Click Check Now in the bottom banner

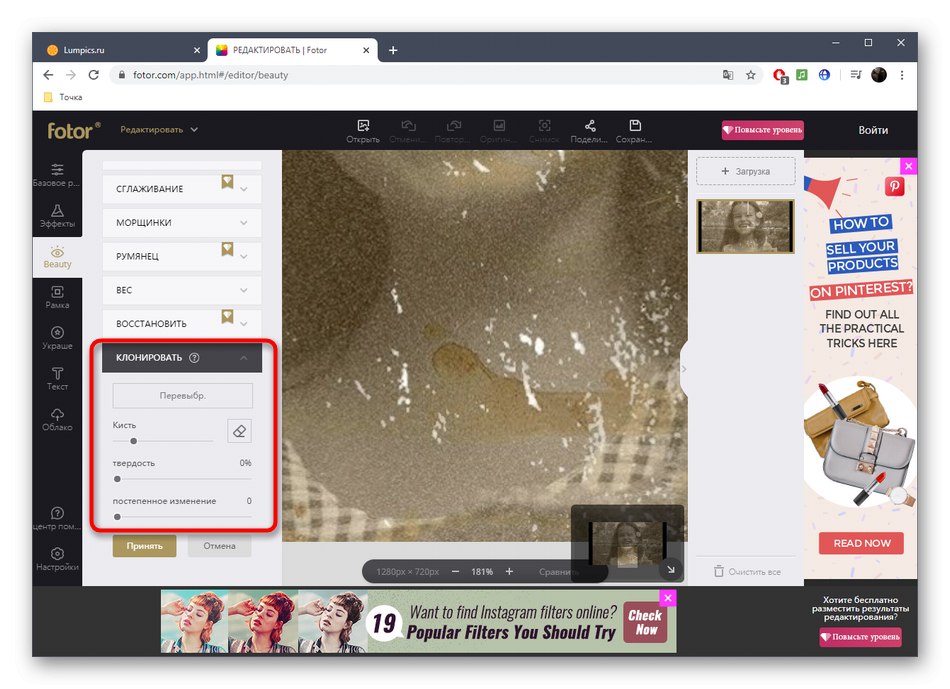[x=646, y=622]
